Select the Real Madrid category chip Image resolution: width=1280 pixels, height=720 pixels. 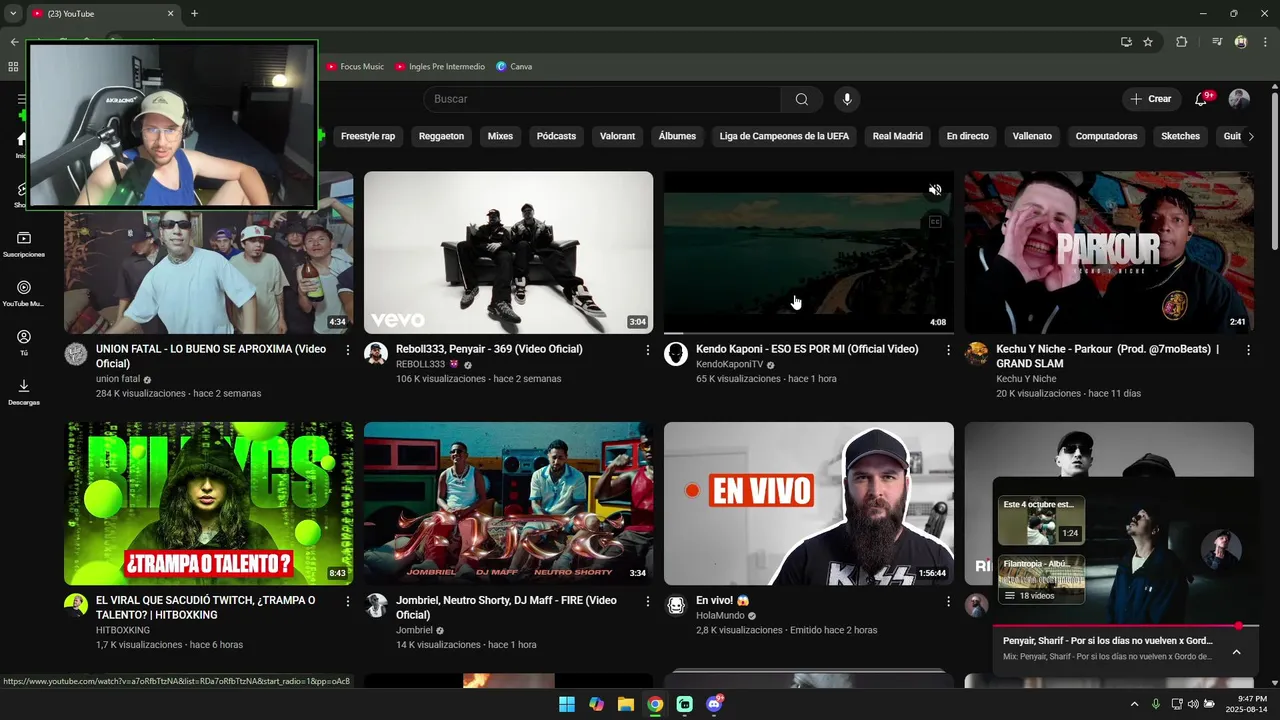click(897, 136)
